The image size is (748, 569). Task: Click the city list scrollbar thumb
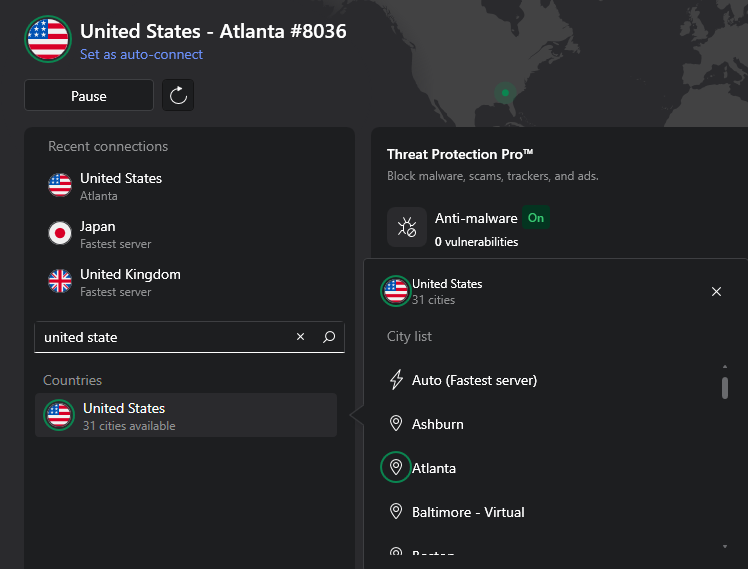tap(725, 388)
